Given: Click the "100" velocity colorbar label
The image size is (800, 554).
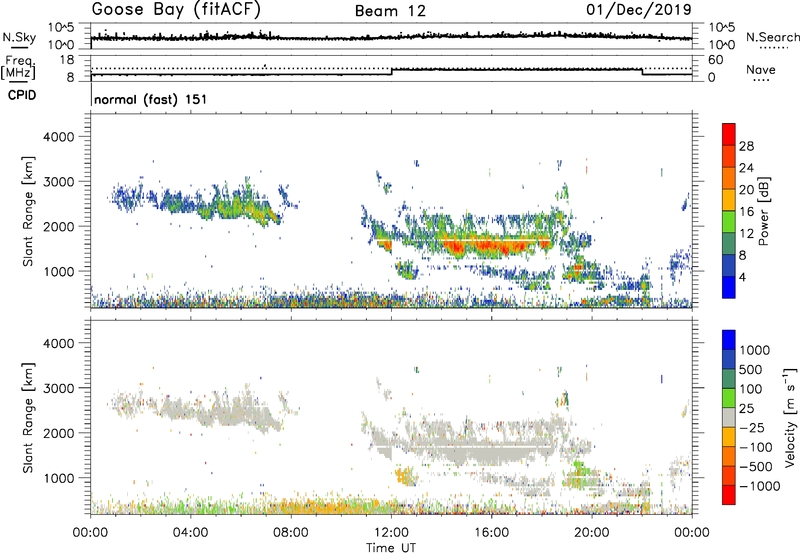Looking at the screenshot, I should (751, 389).
